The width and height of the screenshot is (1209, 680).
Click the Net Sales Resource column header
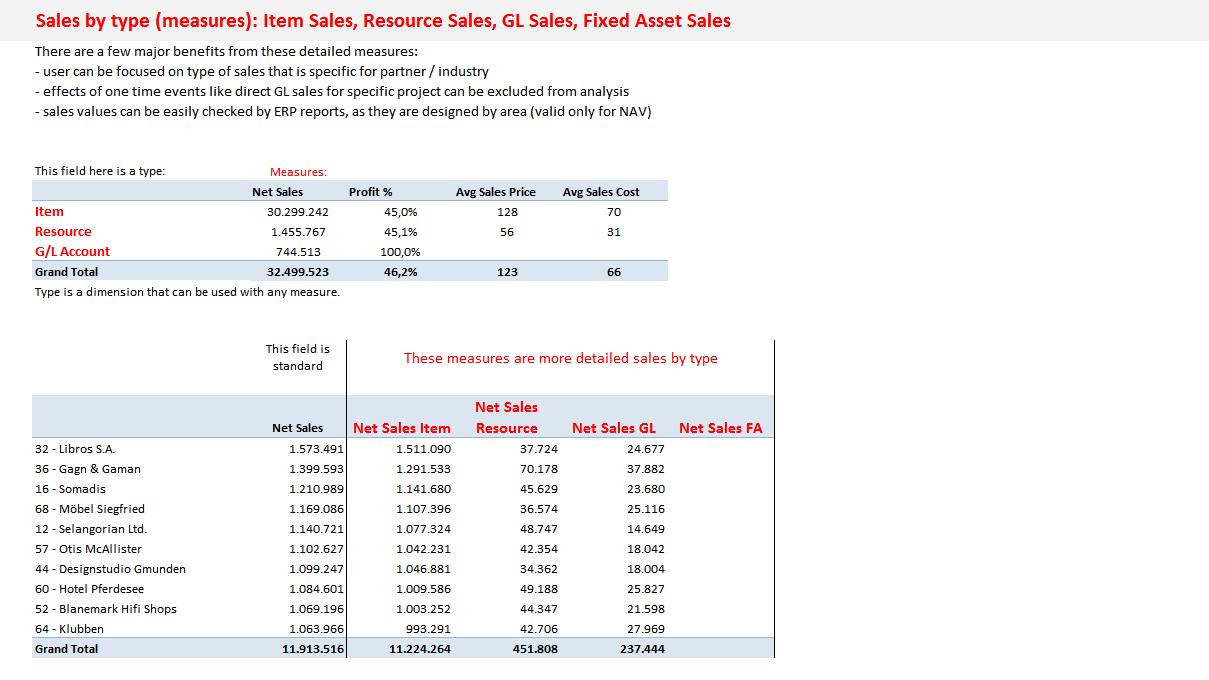pos(506,418)
